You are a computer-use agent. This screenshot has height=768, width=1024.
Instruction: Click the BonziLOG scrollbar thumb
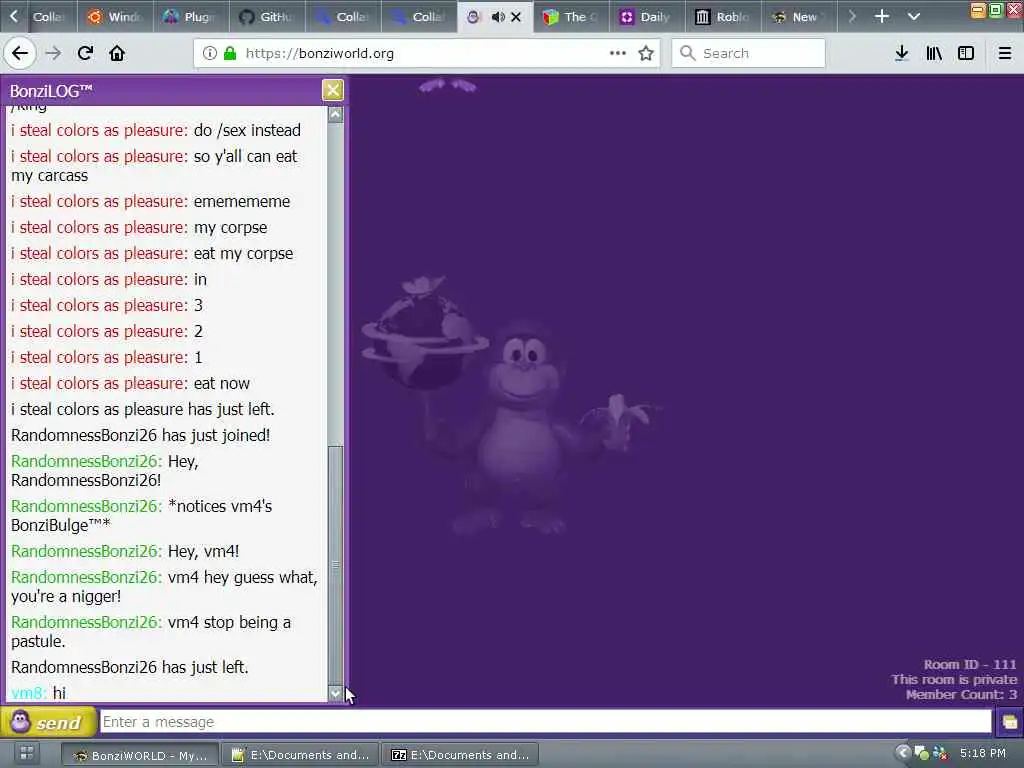click(336, 565)
